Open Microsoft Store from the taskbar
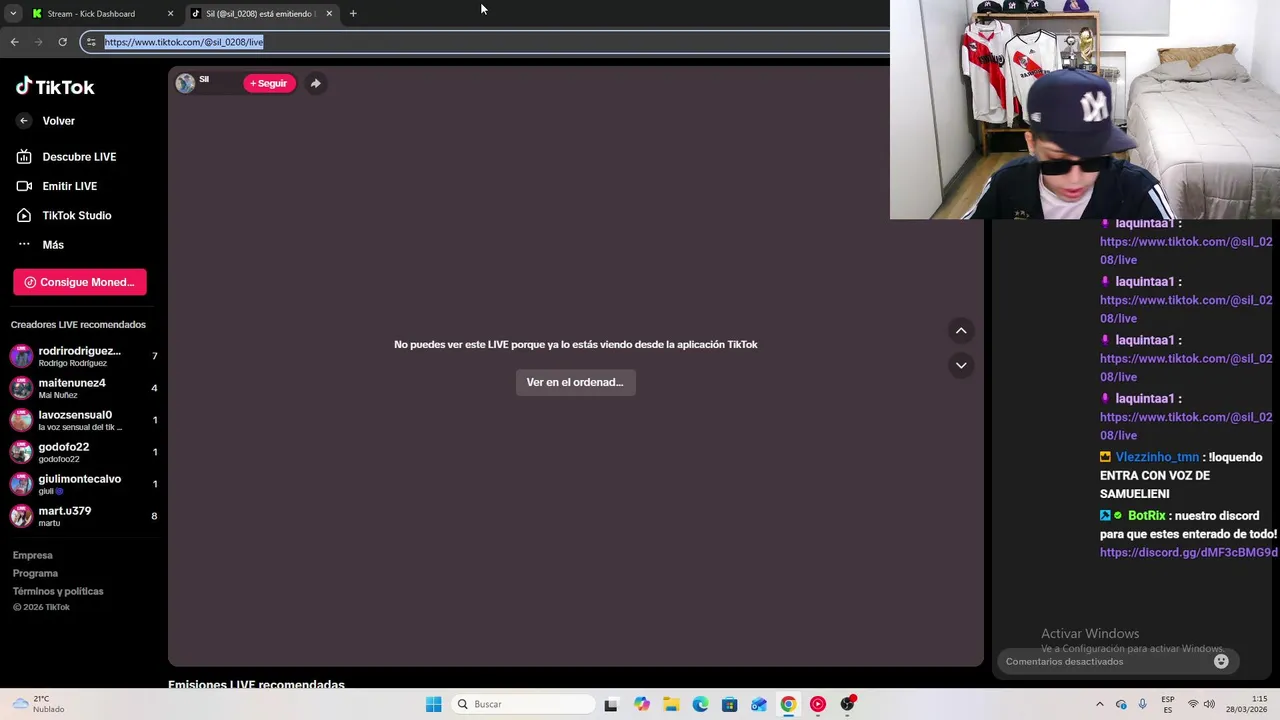 (729, 704)
